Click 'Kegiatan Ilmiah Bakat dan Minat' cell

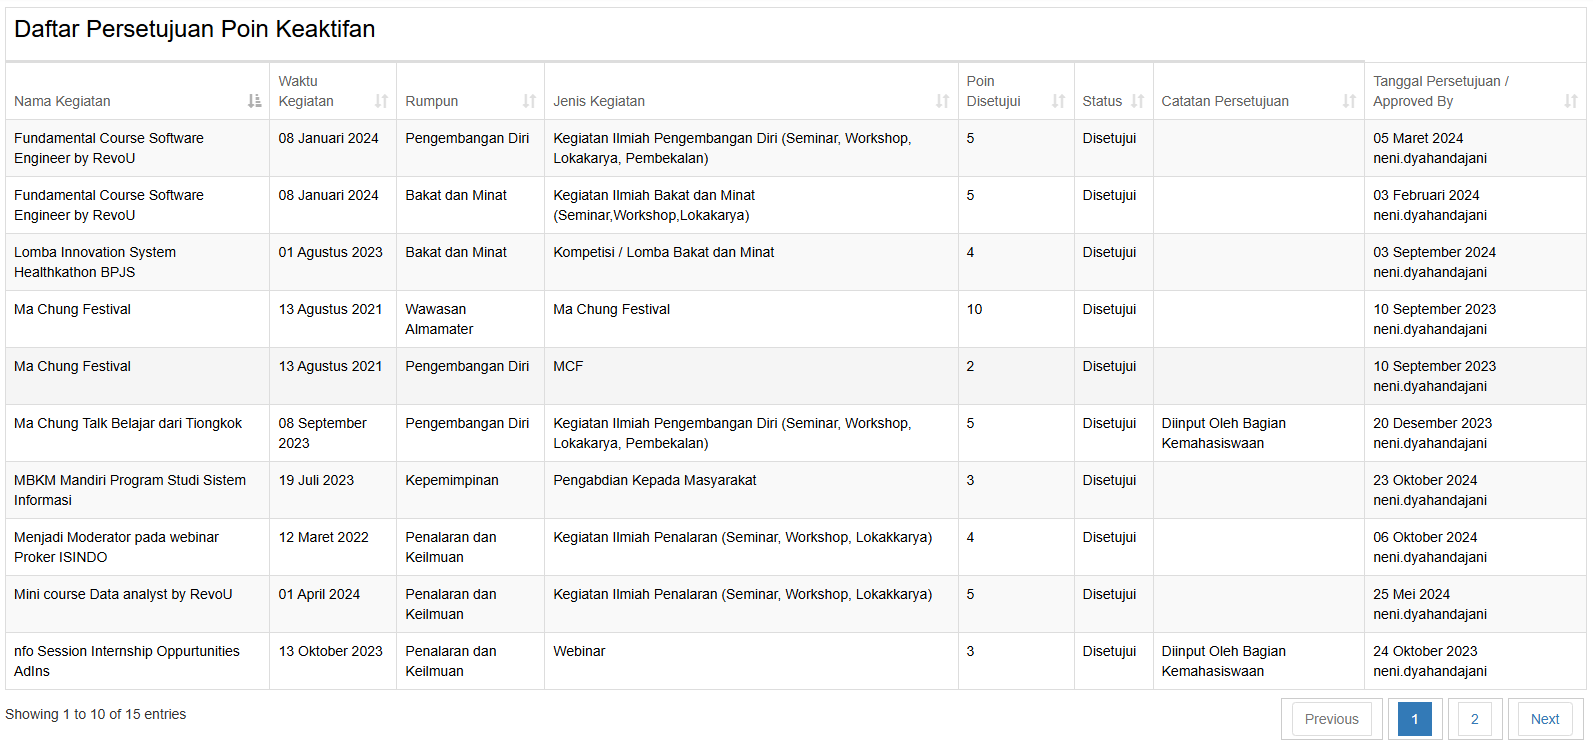[751, 205]
